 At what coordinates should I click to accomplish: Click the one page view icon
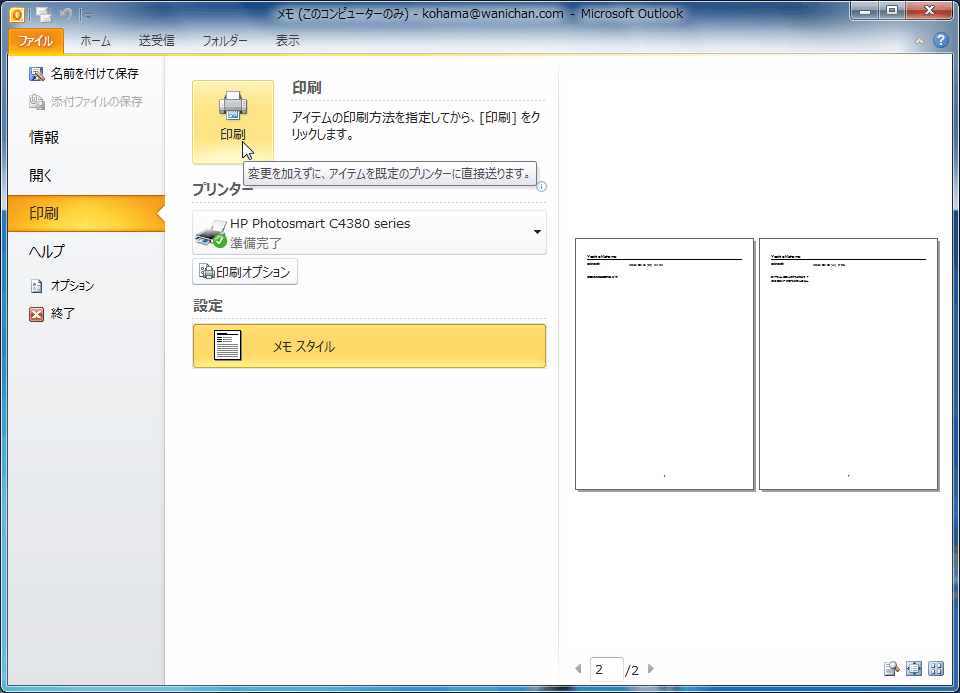click(x=913, y=669)
